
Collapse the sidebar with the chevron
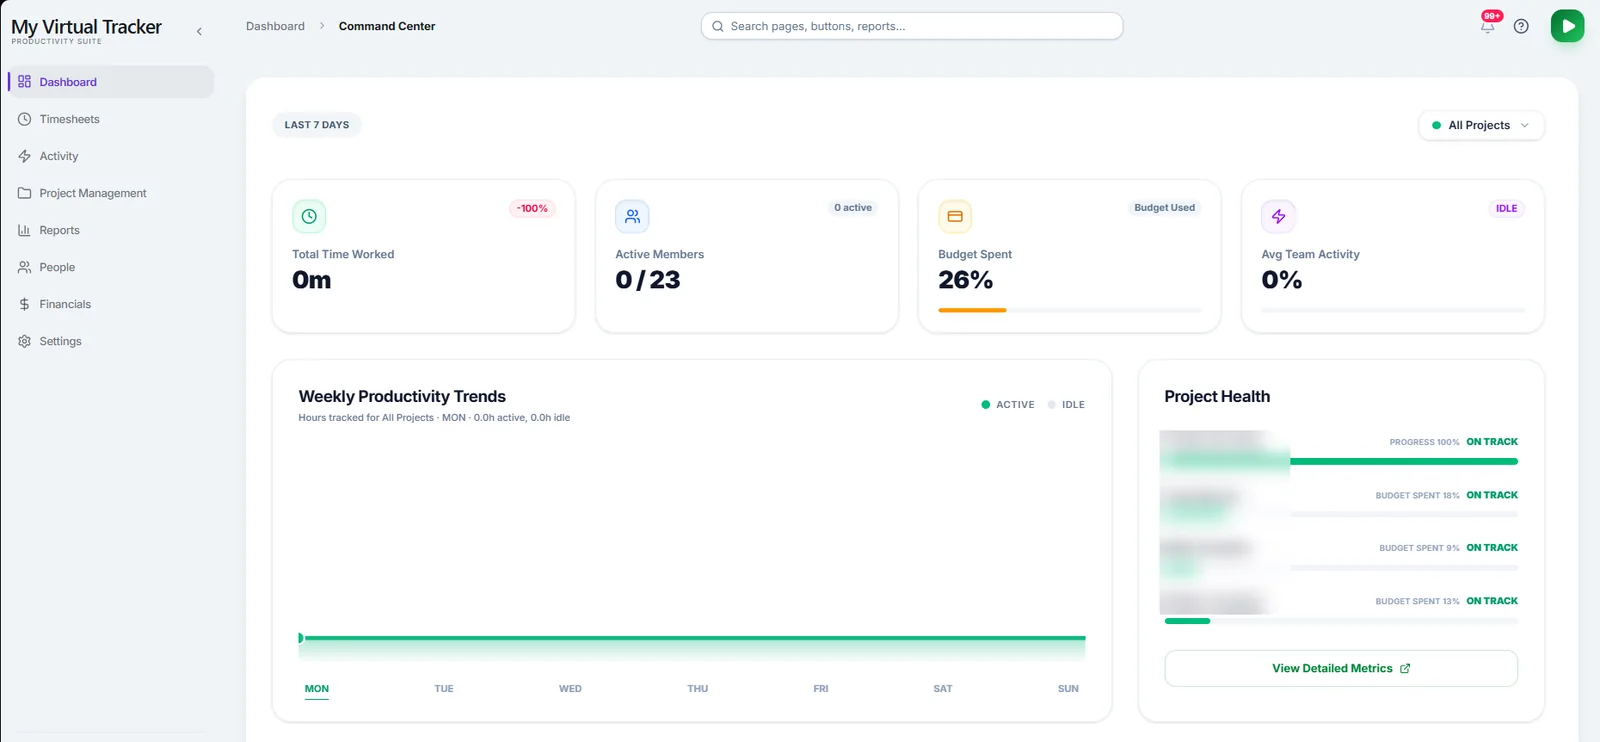coord(199,31)
